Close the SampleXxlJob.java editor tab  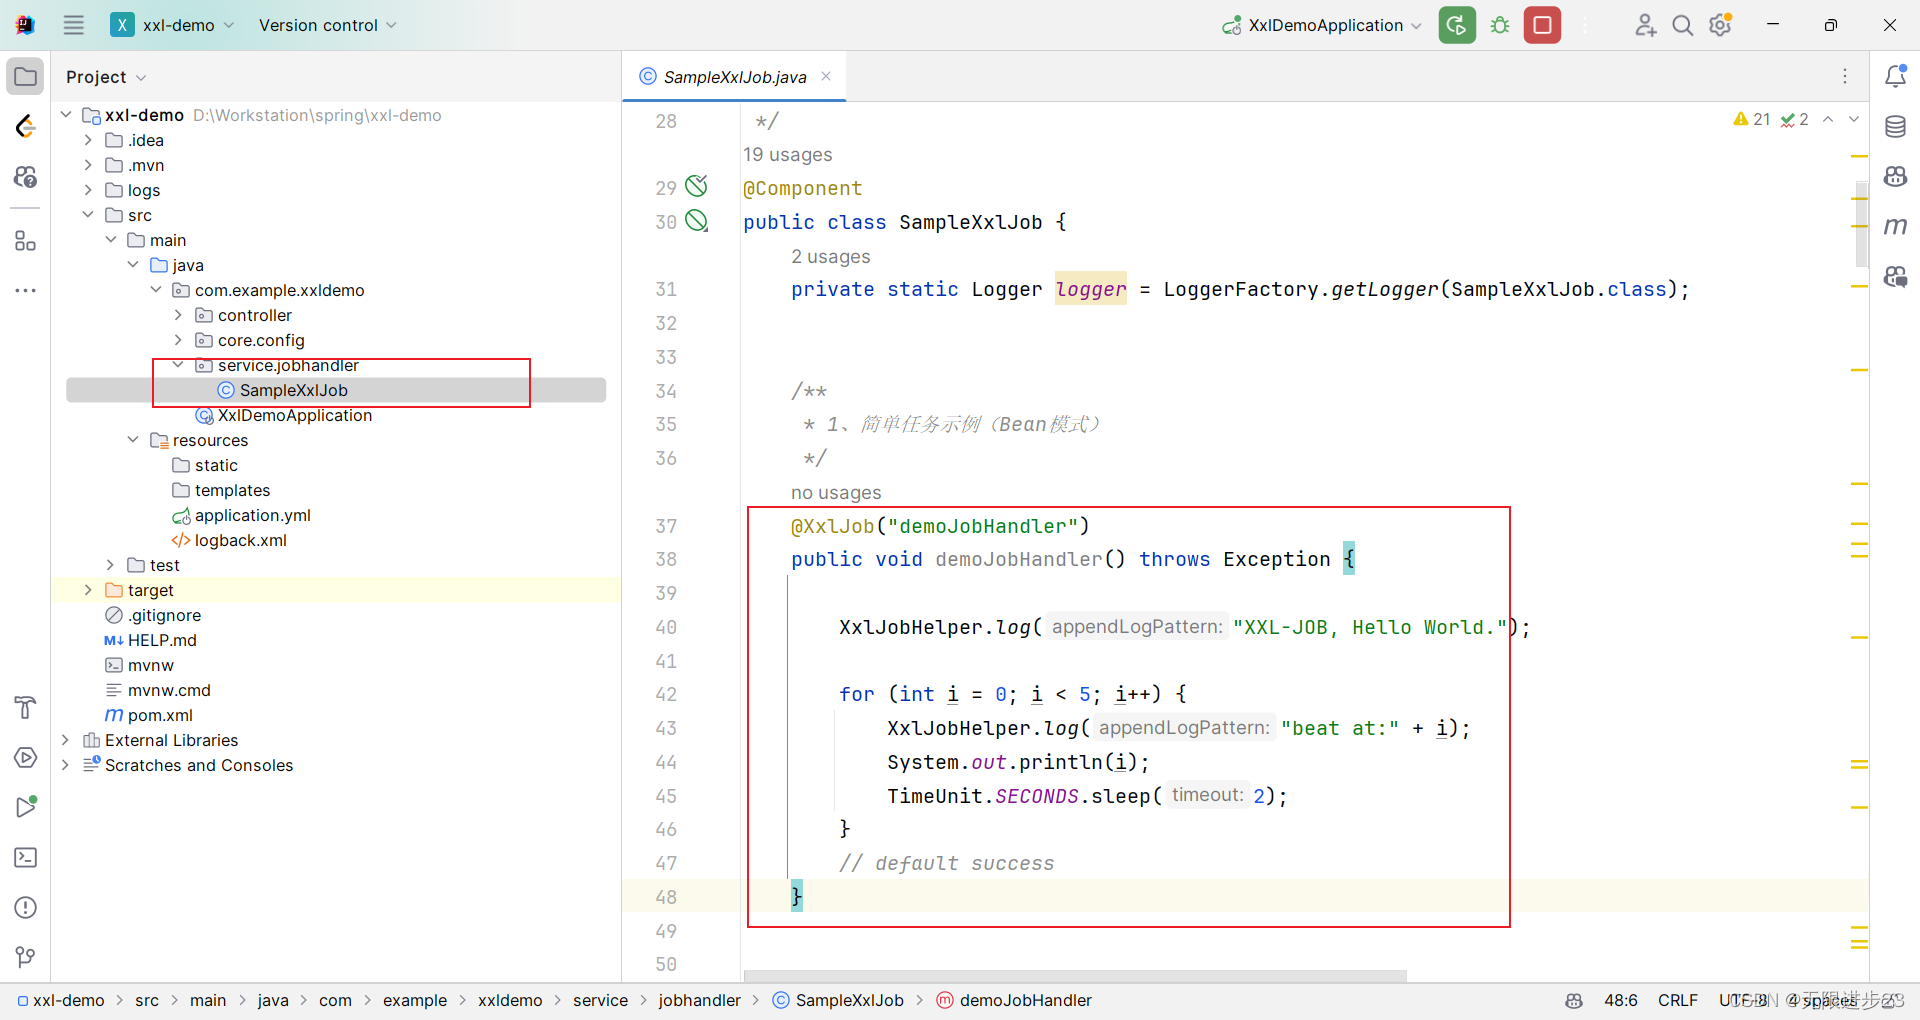[x=826, y=76]
